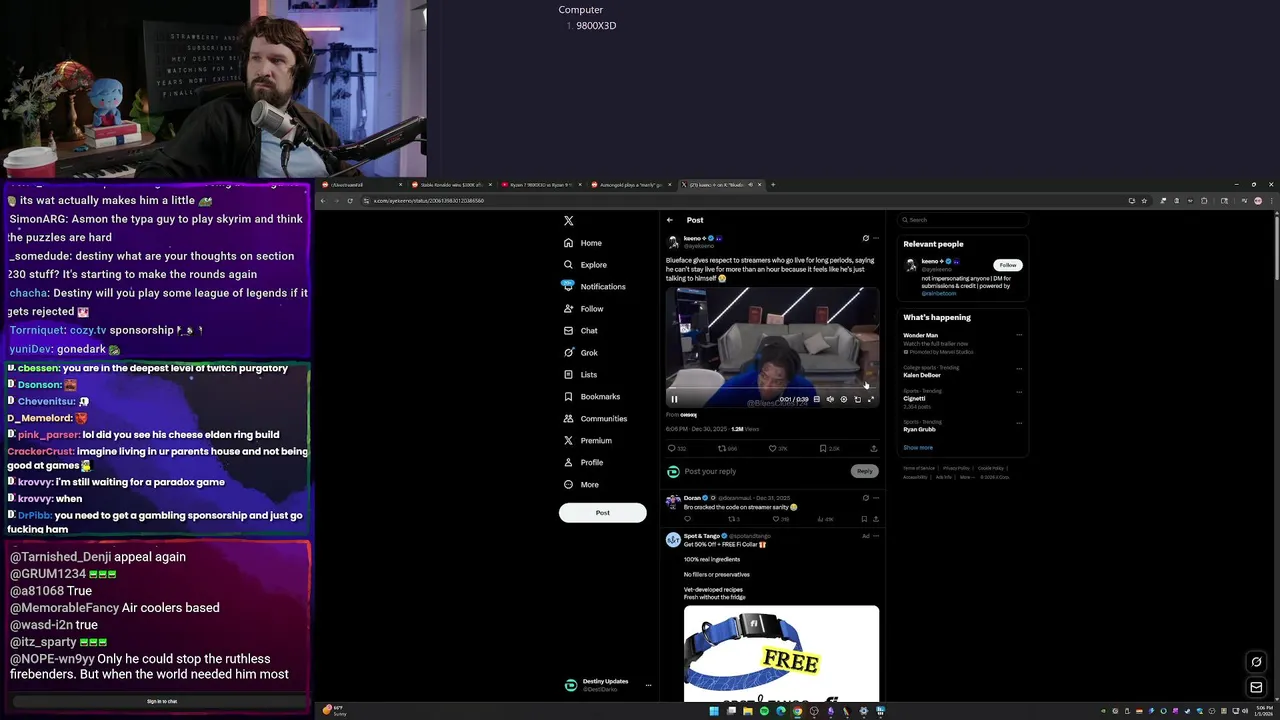Click the Profile icon in the sidebar
1280x720 pixels.
[x=568, y=463]
